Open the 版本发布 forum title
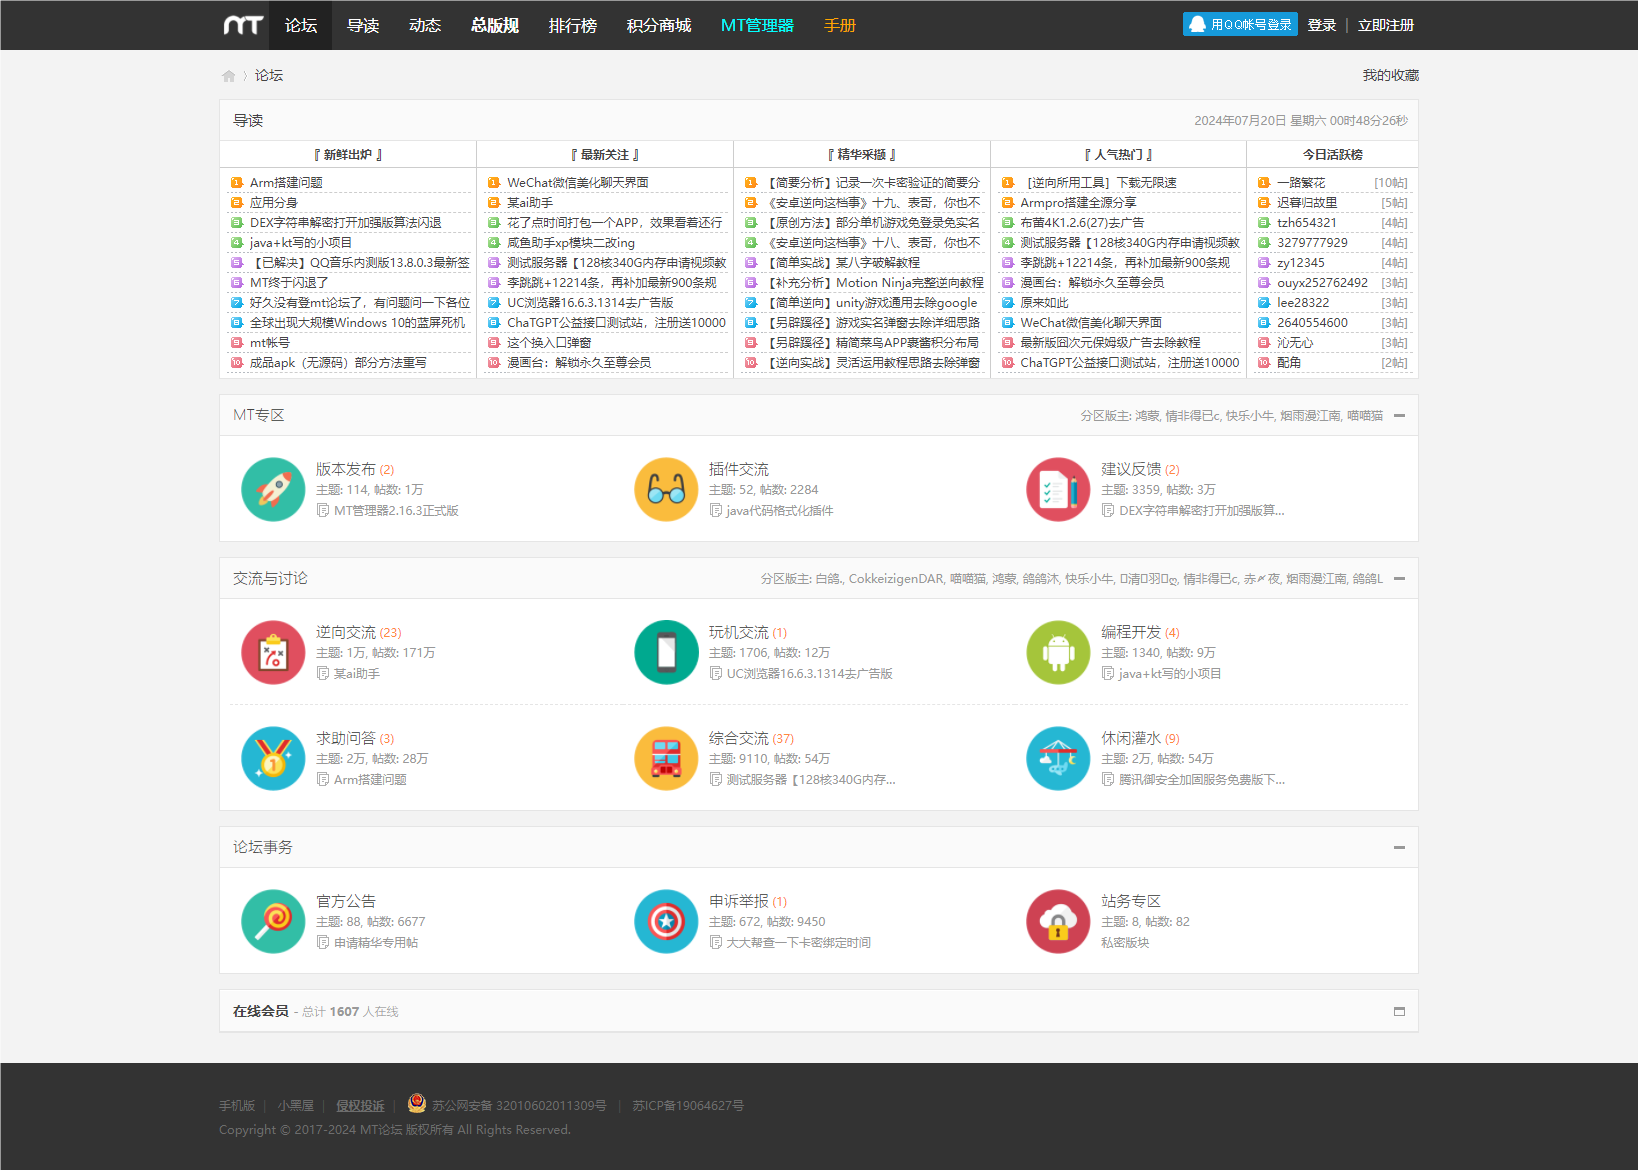The width and height of the screenshot is (1638, 1170). pyautogui.click(x=346, y=469)
